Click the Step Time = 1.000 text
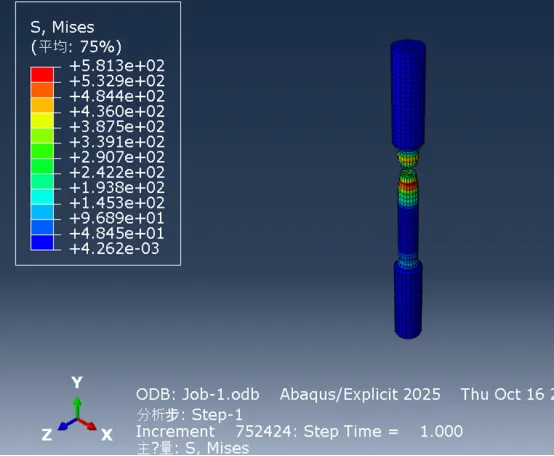Image resolution: width=554 pixels, height=456 pixels. tap(383, 431)
